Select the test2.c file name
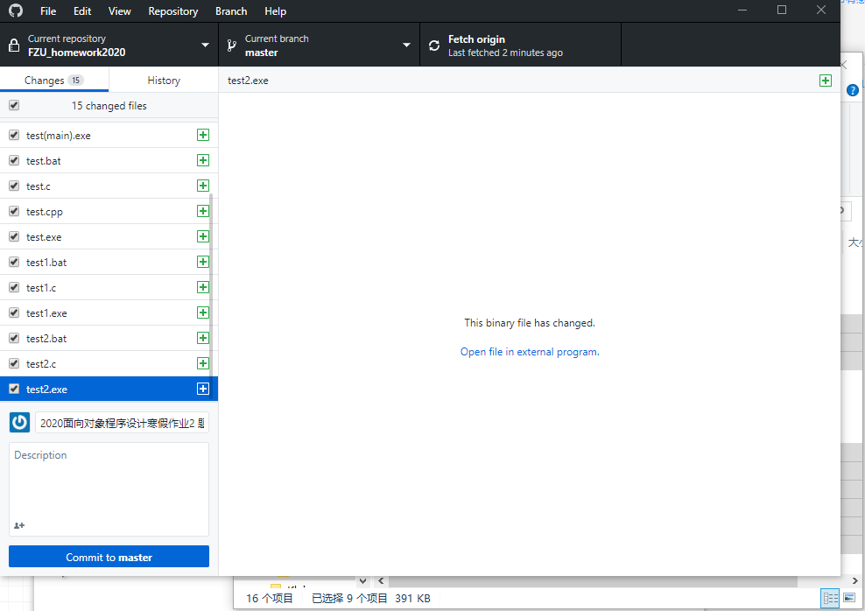The height and width of the screenshot is (611, 865). [x=41, y=364]
